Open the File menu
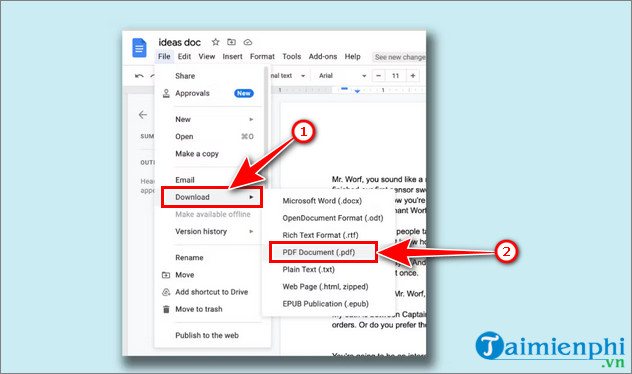The width and height of the screenshot is (632, 374). pyautogui.click(x=164, y=57)
